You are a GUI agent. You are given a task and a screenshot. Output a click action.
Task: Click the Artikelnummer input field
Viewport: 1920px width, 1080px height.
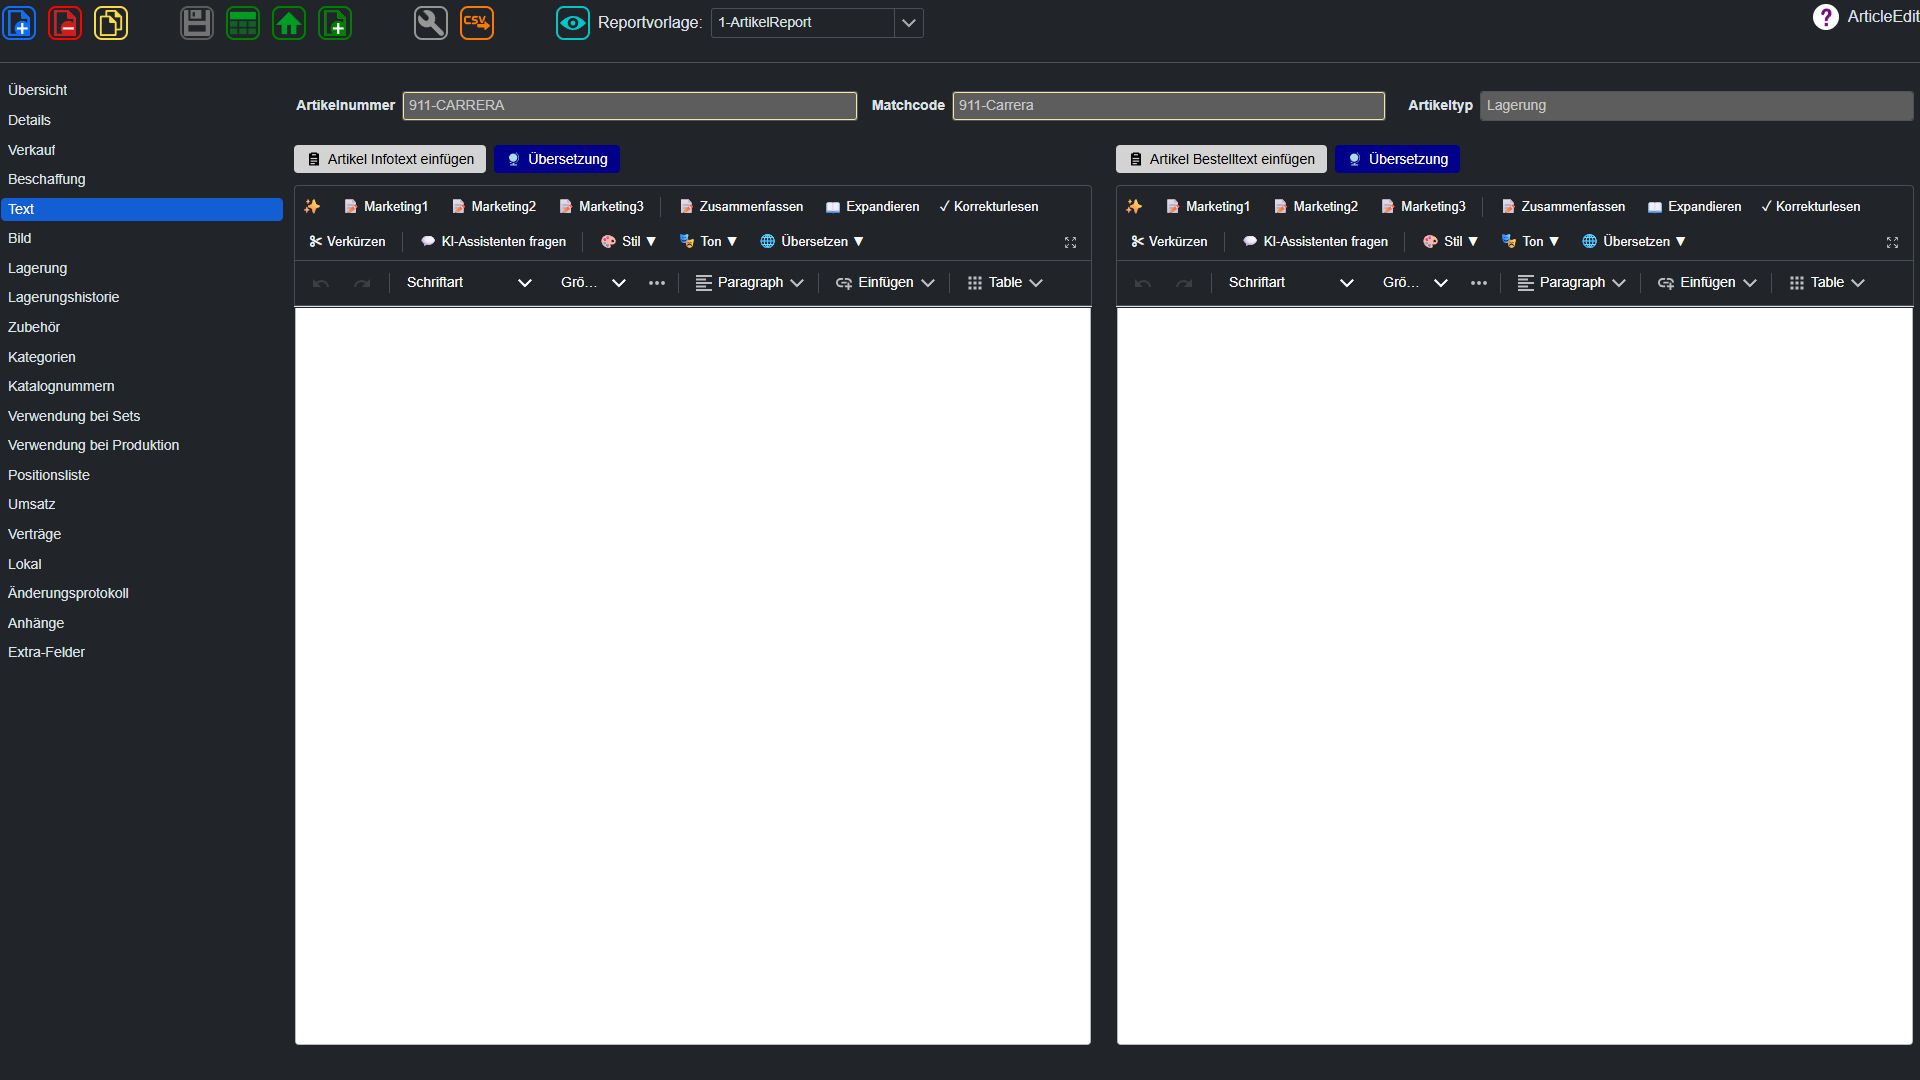[630, 106]
